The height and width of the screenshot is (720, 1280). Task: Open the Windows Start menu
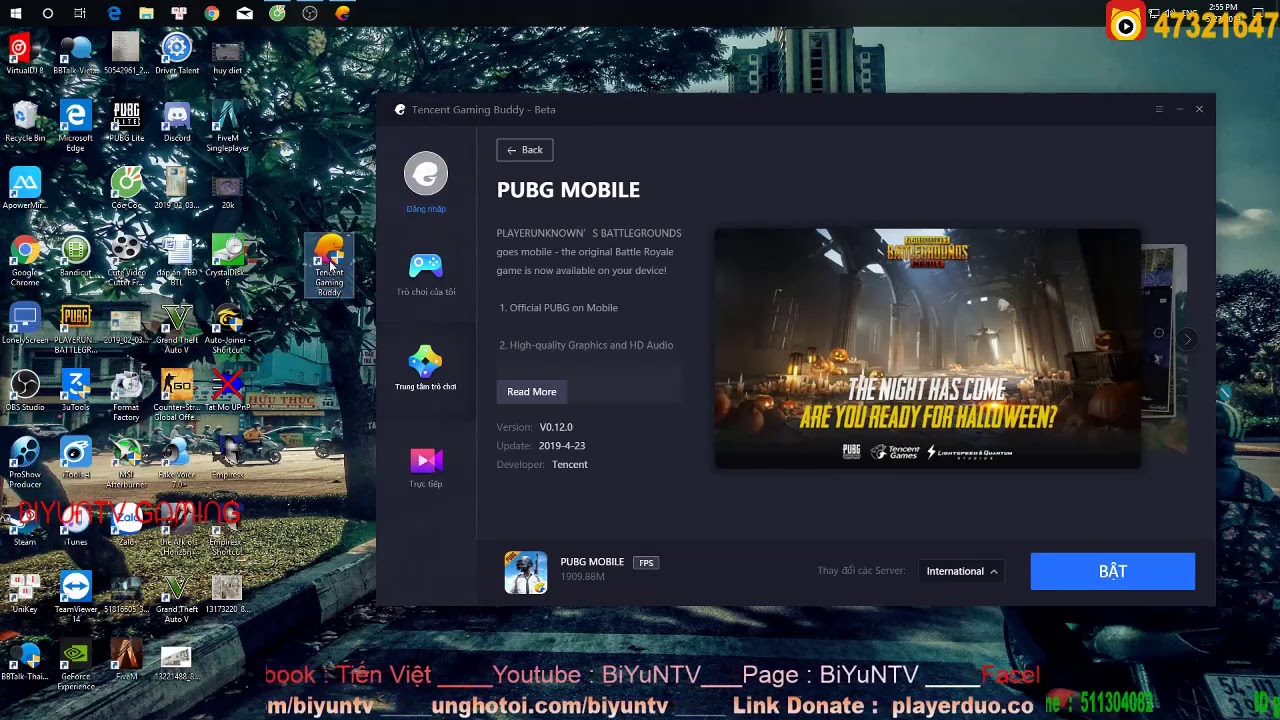point(16,13)
